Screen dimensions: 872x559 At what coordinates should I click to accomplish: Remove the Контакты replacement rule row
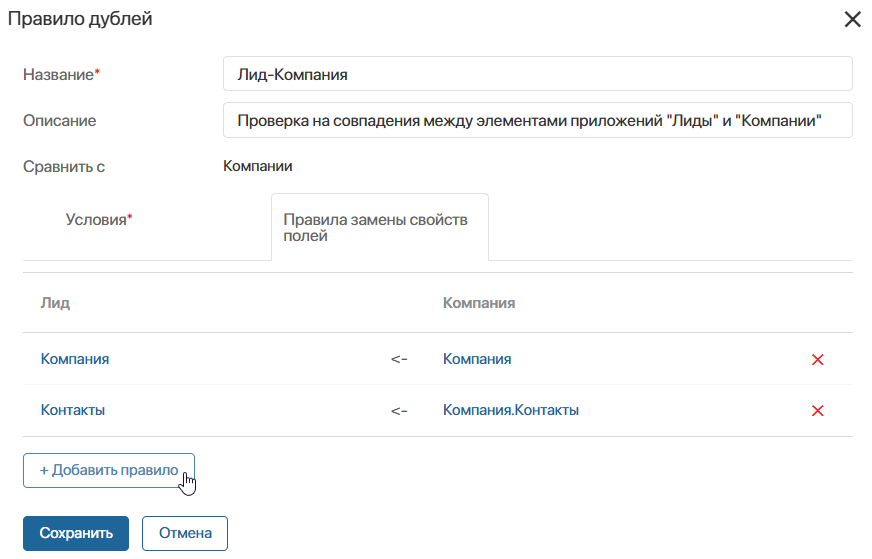817,410
